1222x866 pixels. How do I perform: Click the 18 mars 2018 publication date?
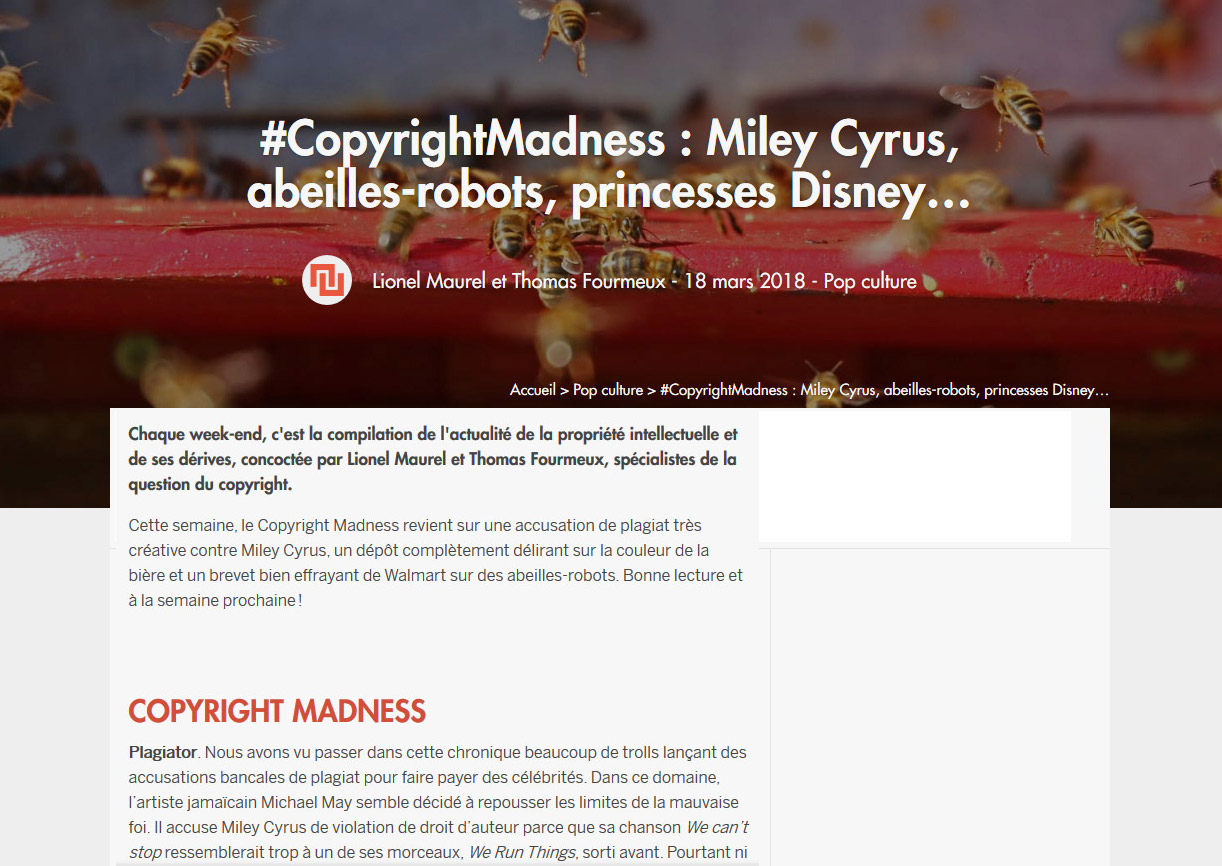[744, 281]
